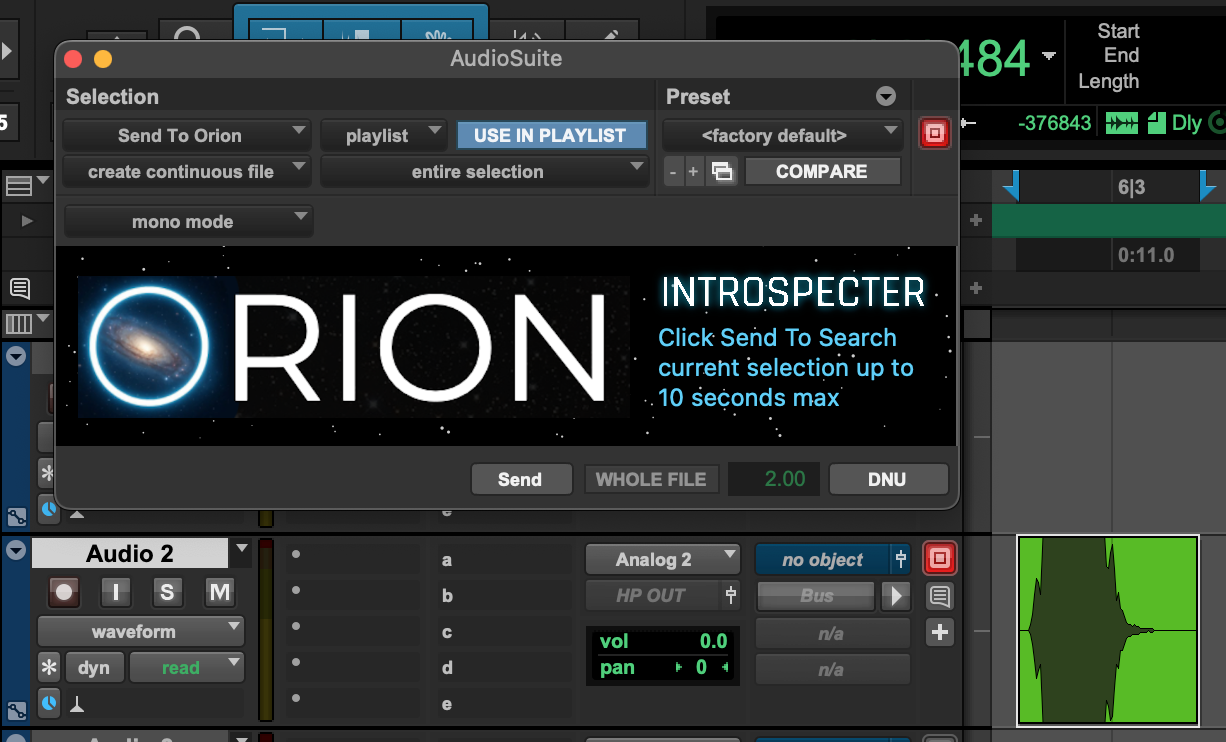Click the elastic audio clock icon on Audio 2
Screen dimensions: 1226x742
49,704
